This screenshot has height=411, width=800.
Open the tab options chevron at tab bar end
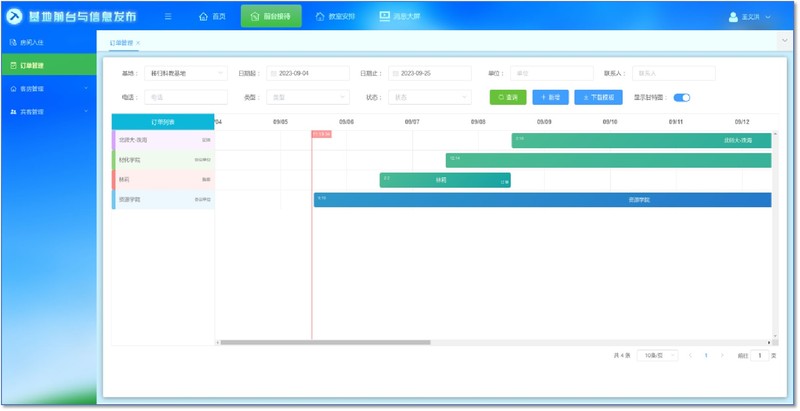click(x=784, y=40)
